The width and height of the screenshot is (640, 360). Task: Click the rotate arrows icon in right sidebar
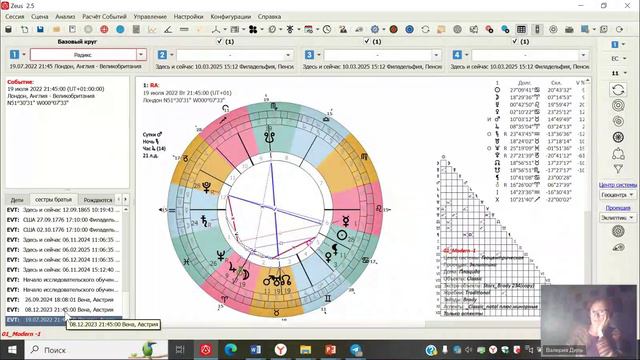click(618, 89)
